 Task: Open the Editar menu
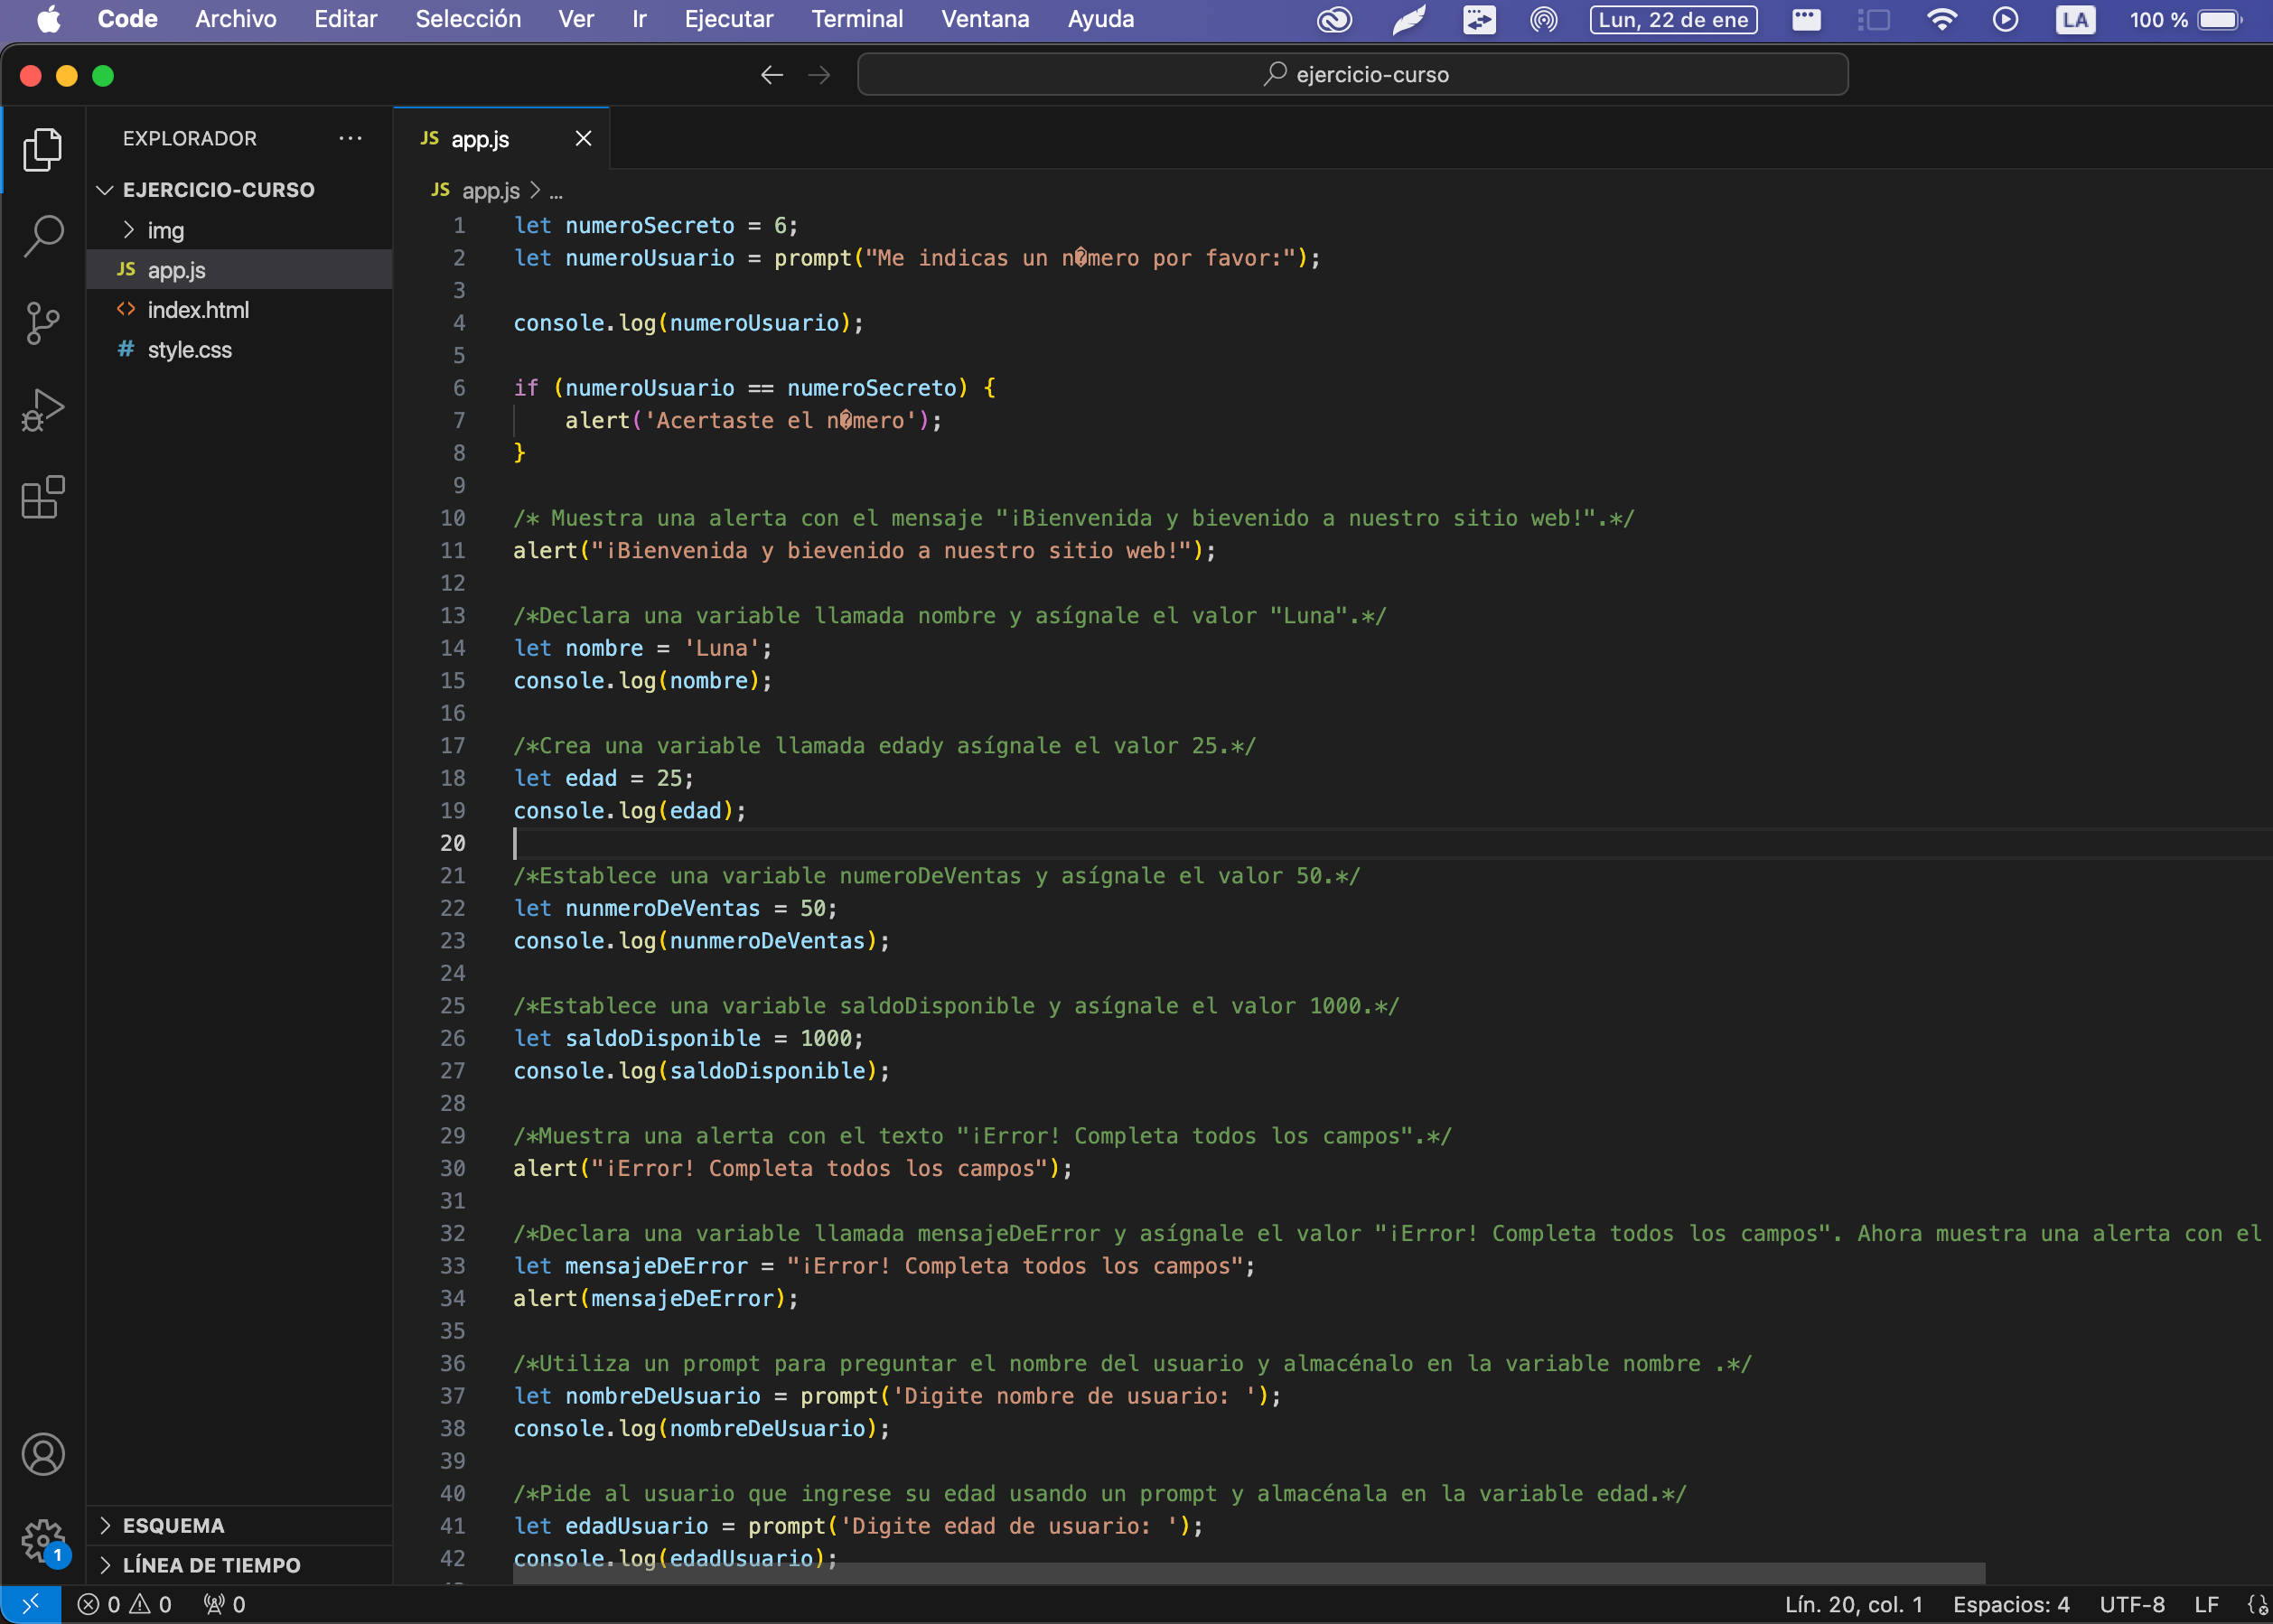[x=346, y=19]
